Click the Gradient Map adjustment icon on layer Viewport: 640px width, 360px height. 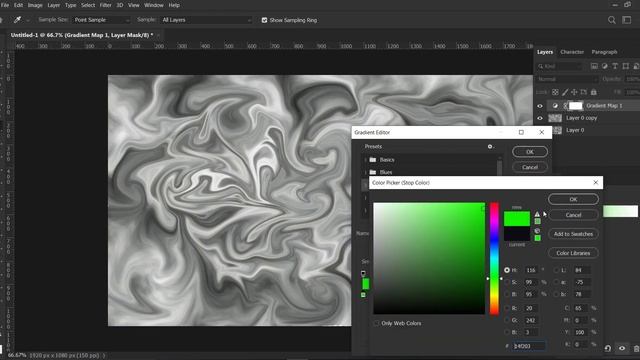click(555, 106)
